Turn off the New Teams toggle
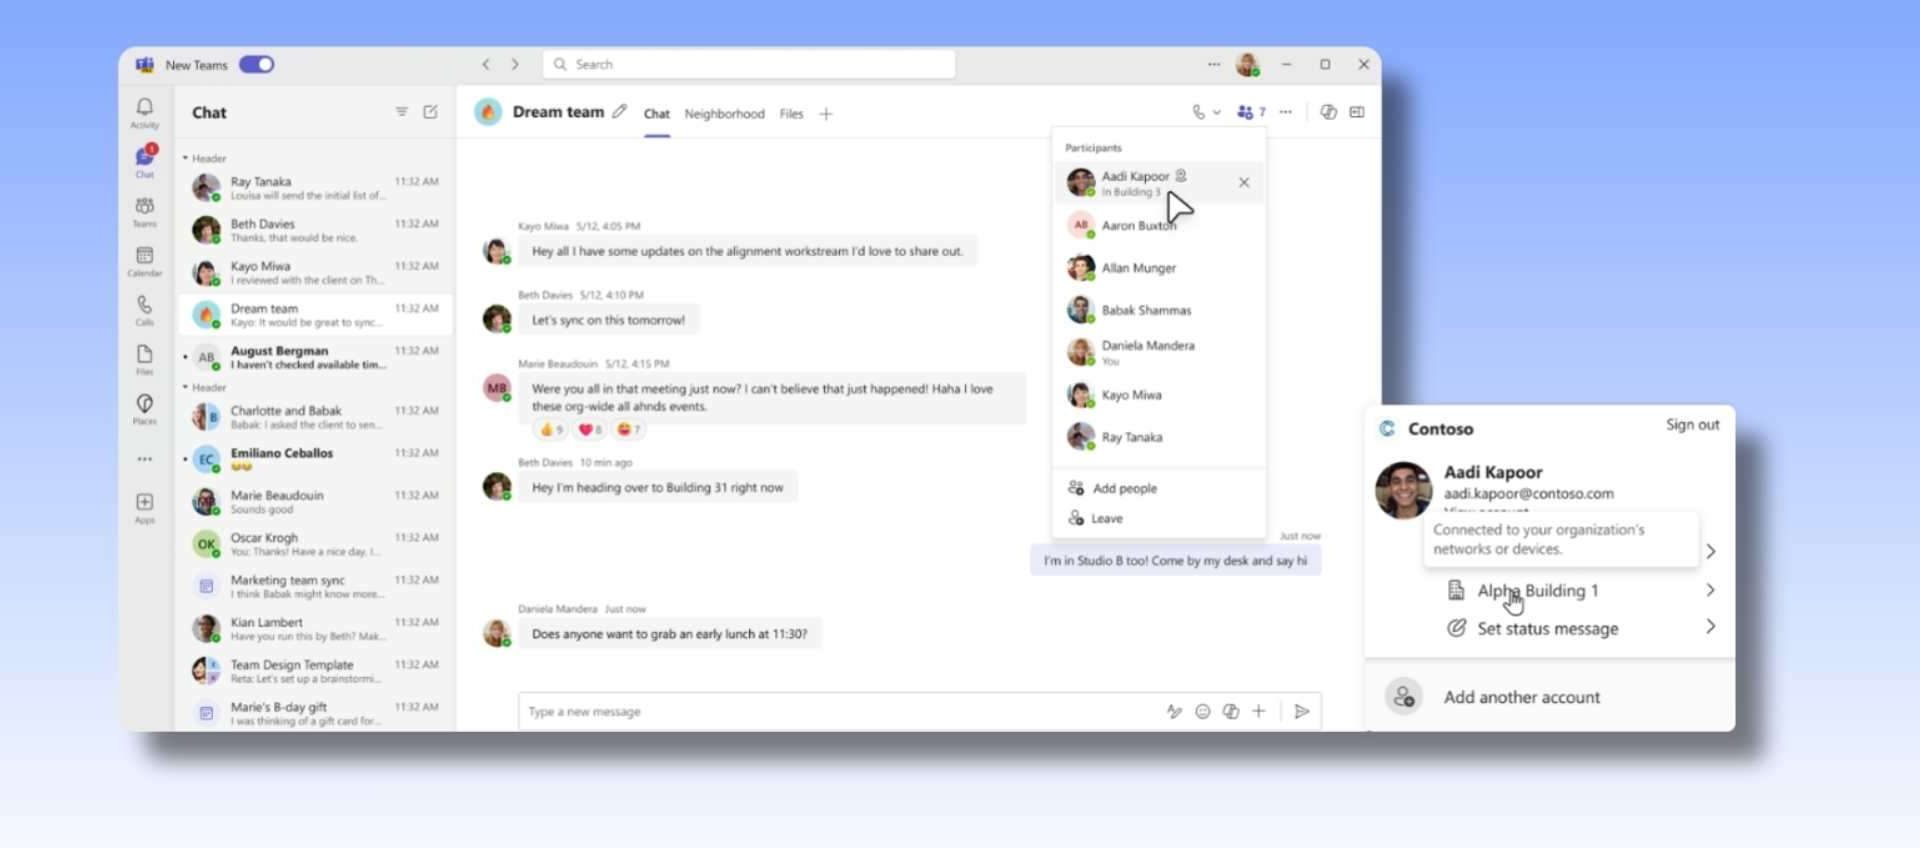 point(257,64)
